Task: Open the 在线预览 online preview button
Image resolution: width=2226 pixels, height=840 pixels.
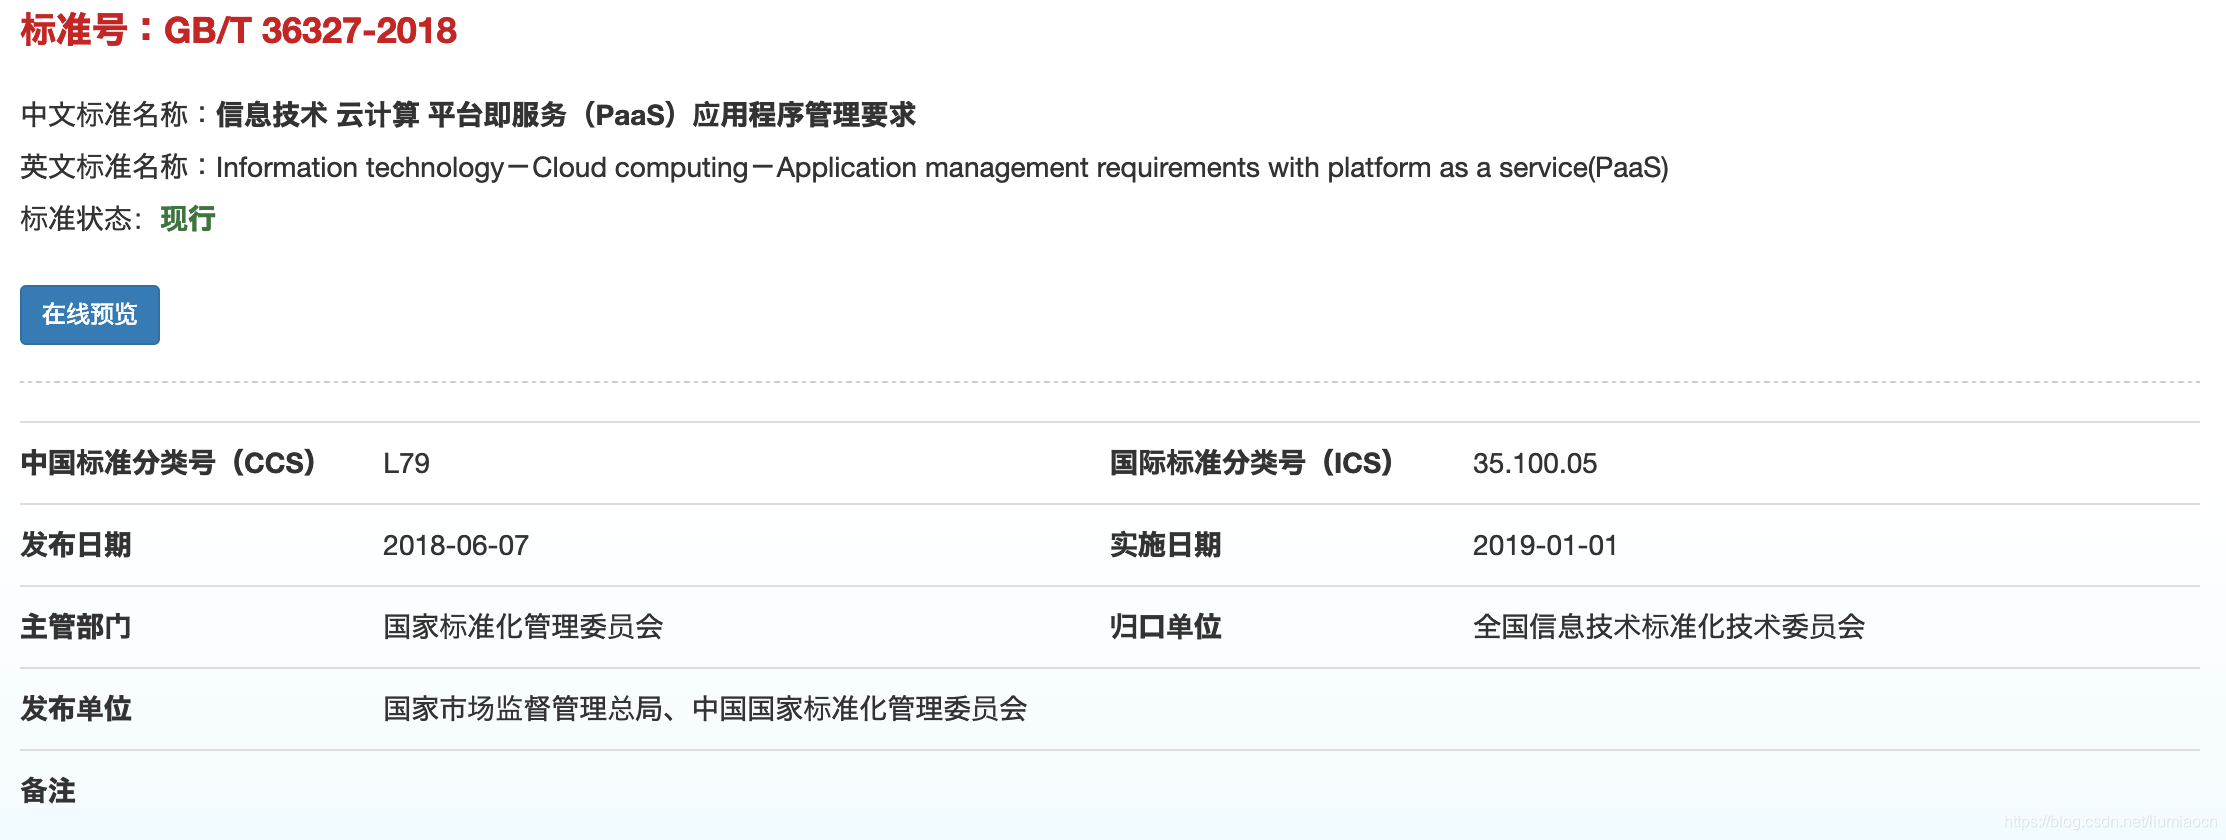Action: (x=90, y=315)
